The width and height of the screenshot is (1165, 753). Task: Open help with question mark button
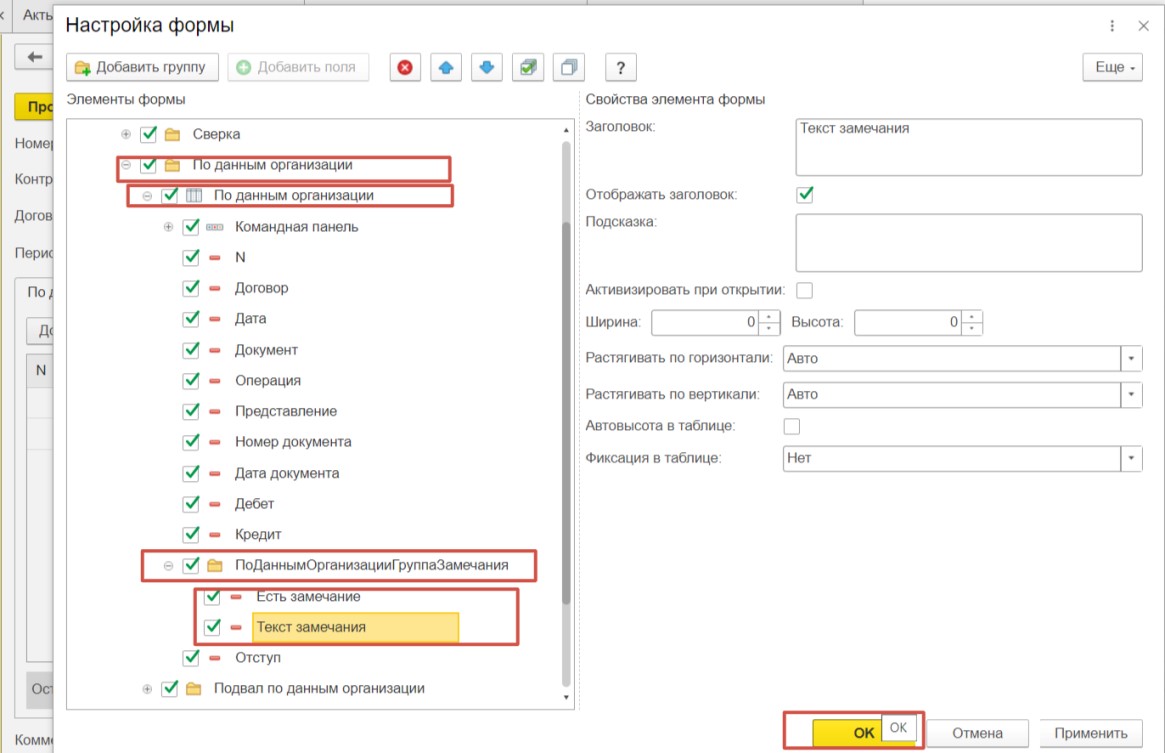tap(621, 67)
